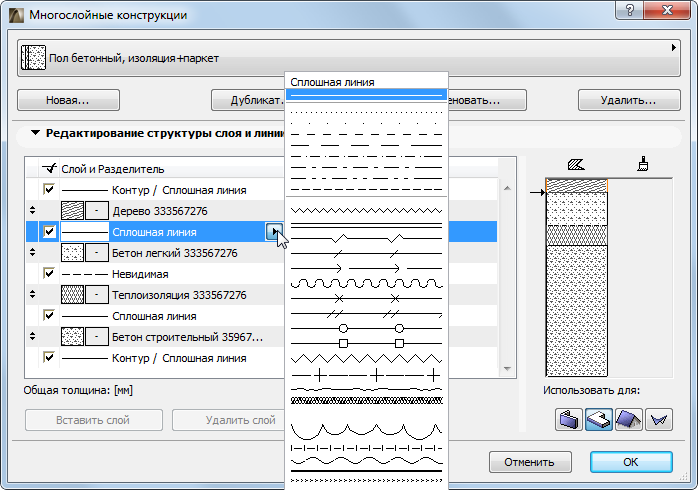Toggle the Невидимая line checkbox

49,273
